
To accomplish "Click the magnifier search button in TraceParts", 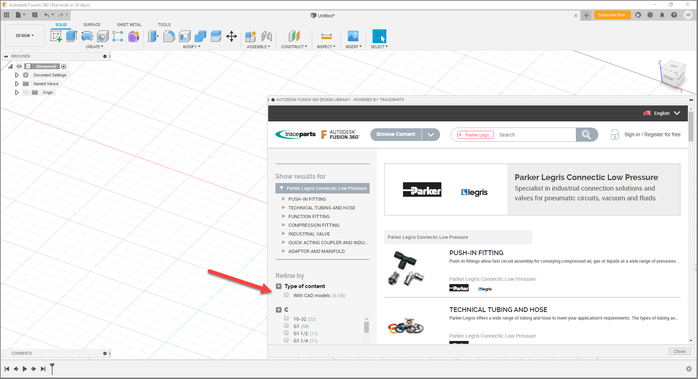I will (x=587, y=134).
